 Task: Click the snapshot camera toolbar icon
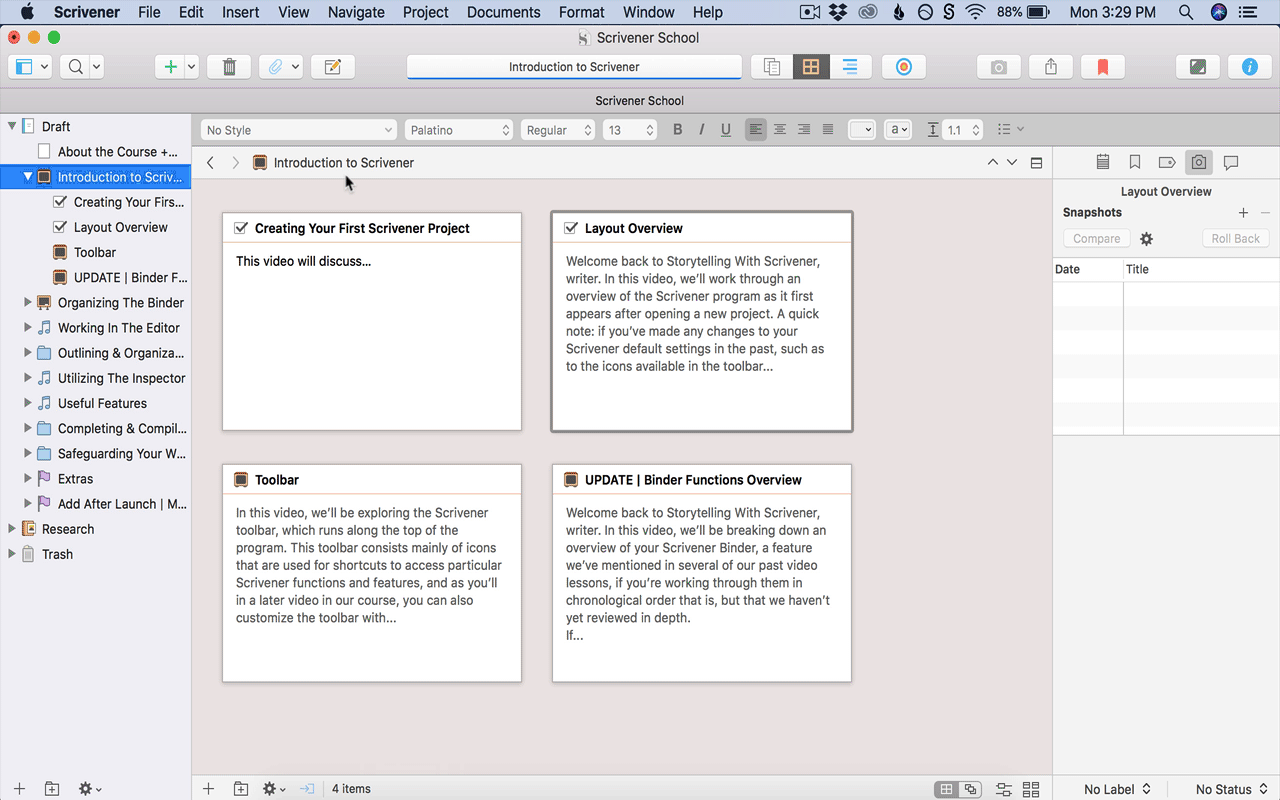999,67
